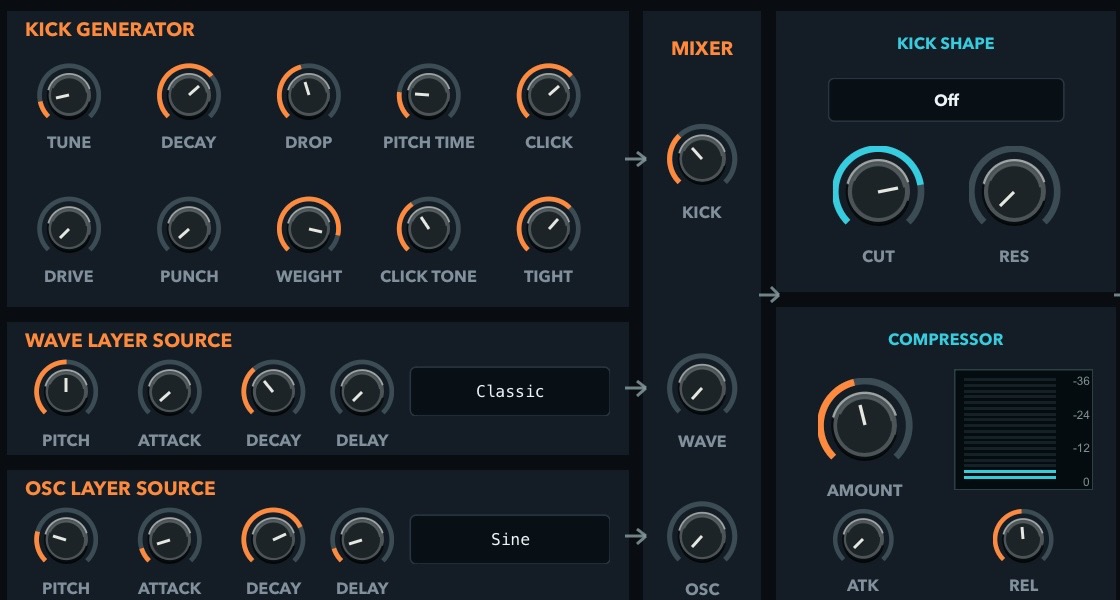Click the MIXER heading

click(x=702, y=49)
